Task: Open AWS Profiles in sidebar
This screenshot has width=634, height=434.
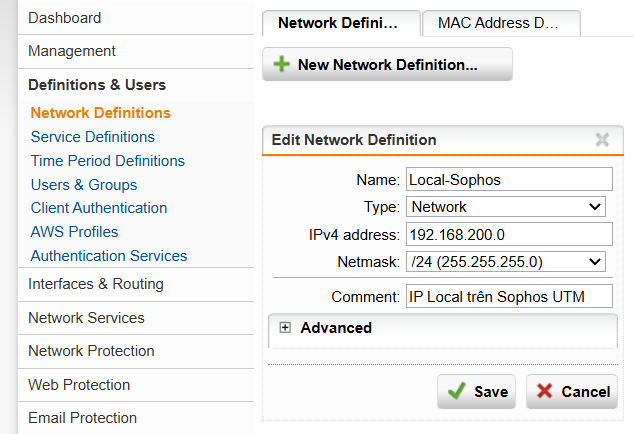Action: coord(75,232)
